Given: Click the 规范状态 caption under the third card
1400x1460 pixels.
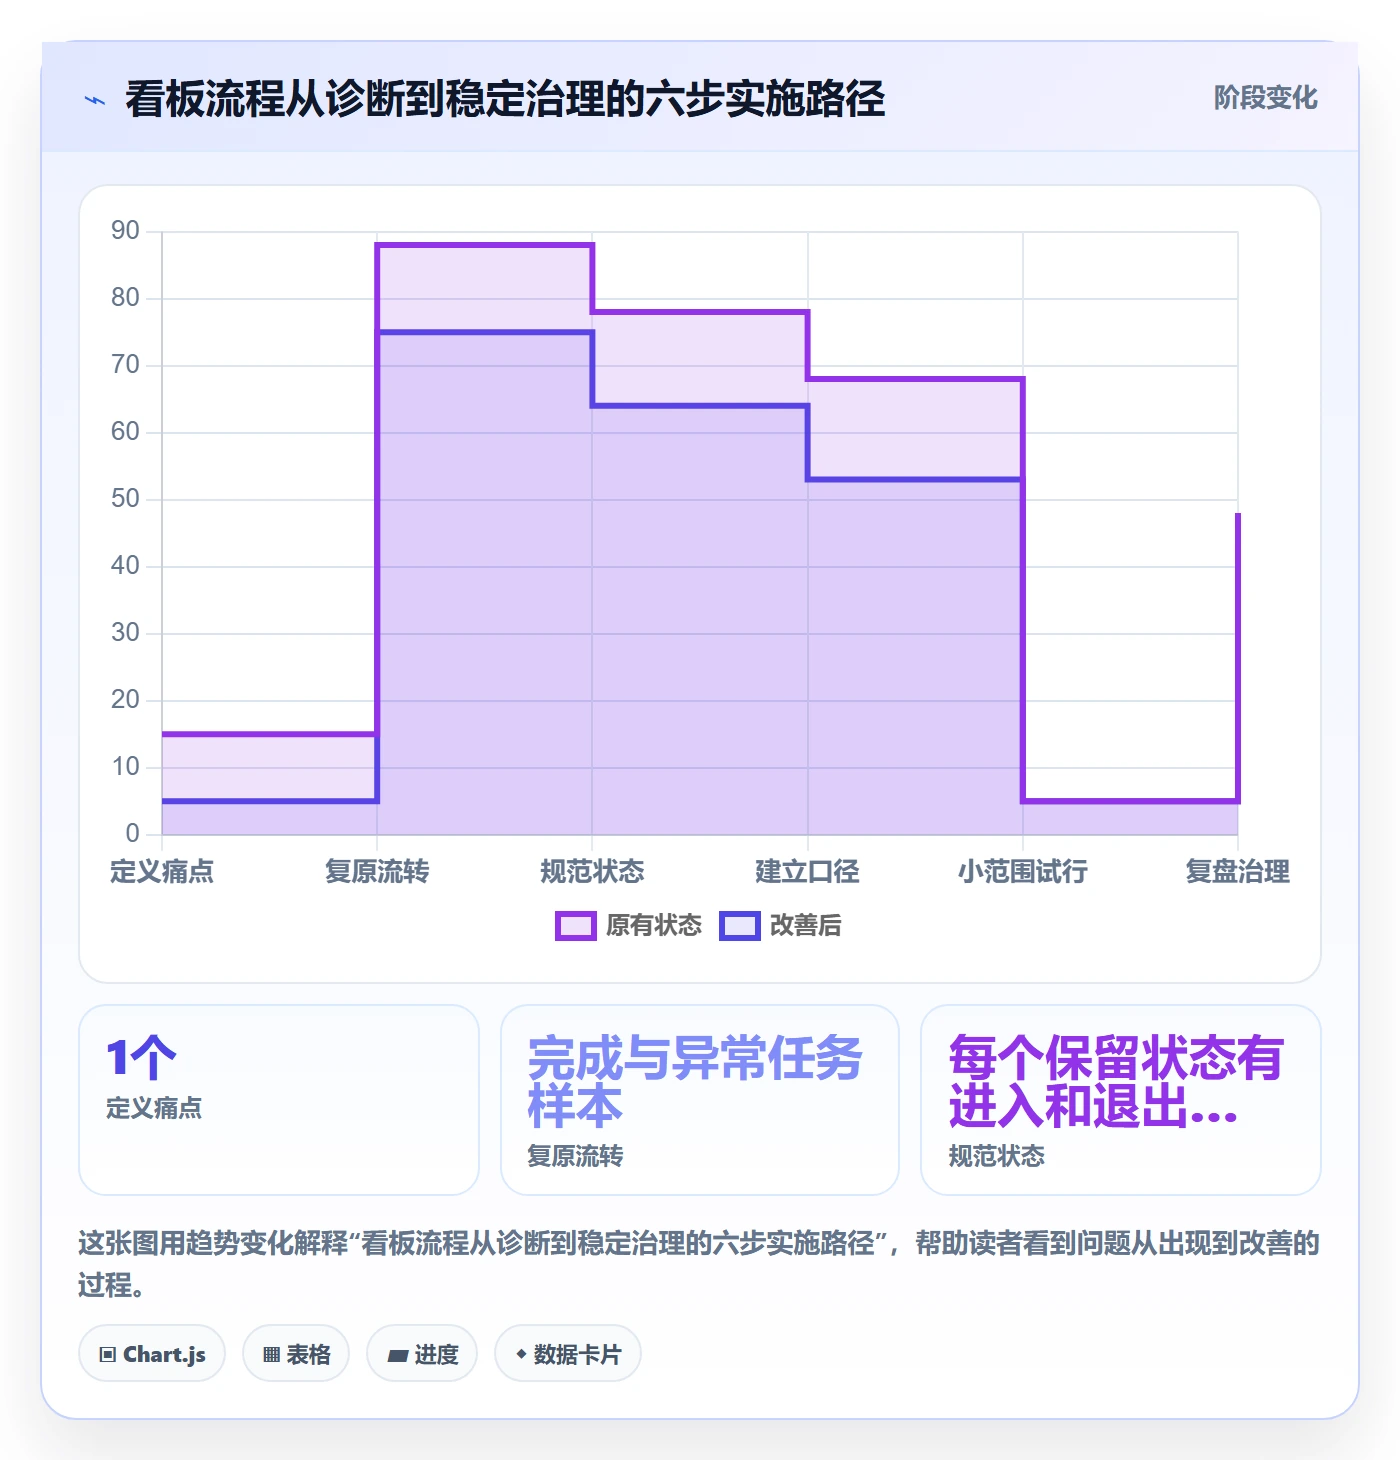Looking at the screenshot, I should [x=996, y=1157].
